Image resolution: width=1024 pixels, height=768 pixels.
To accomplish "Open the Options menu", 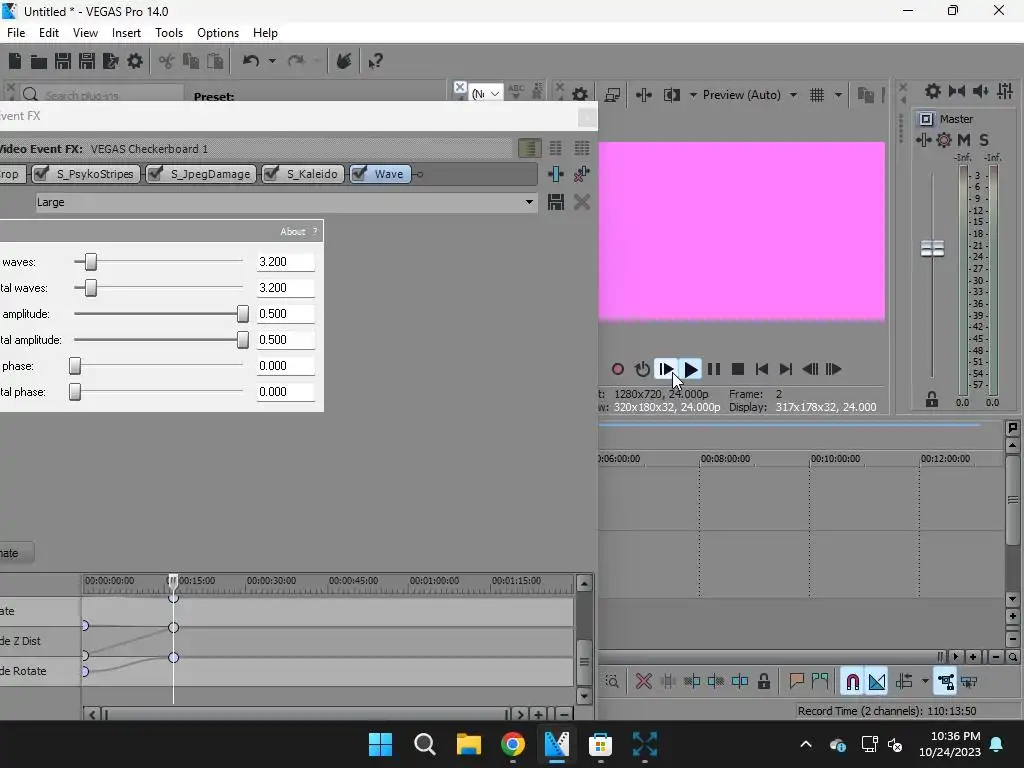I will [x=217, y=33].
